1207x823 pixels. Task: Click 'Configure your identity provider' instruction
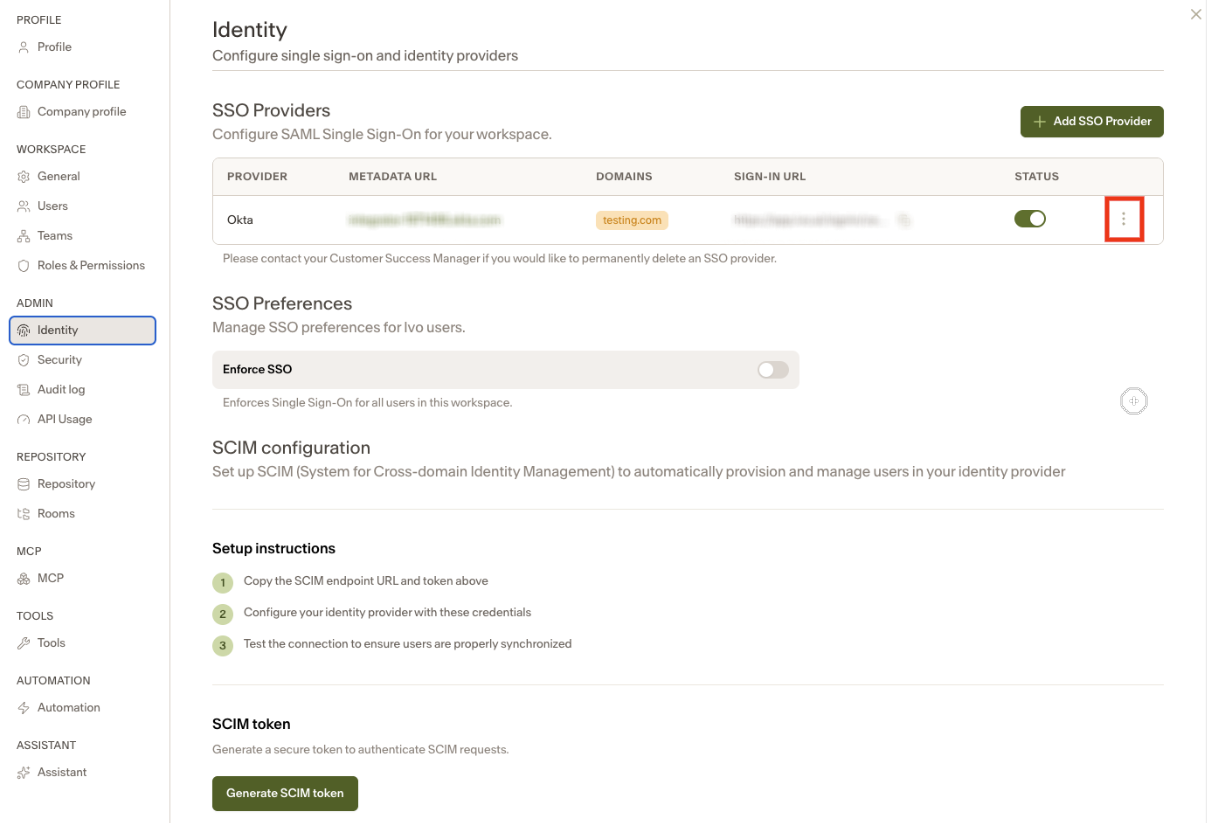coord(387,612)
